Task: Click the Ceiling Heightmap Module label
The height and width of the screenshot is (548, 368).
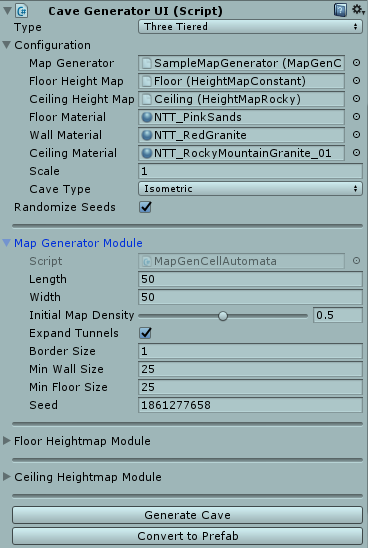Action: 88,477
